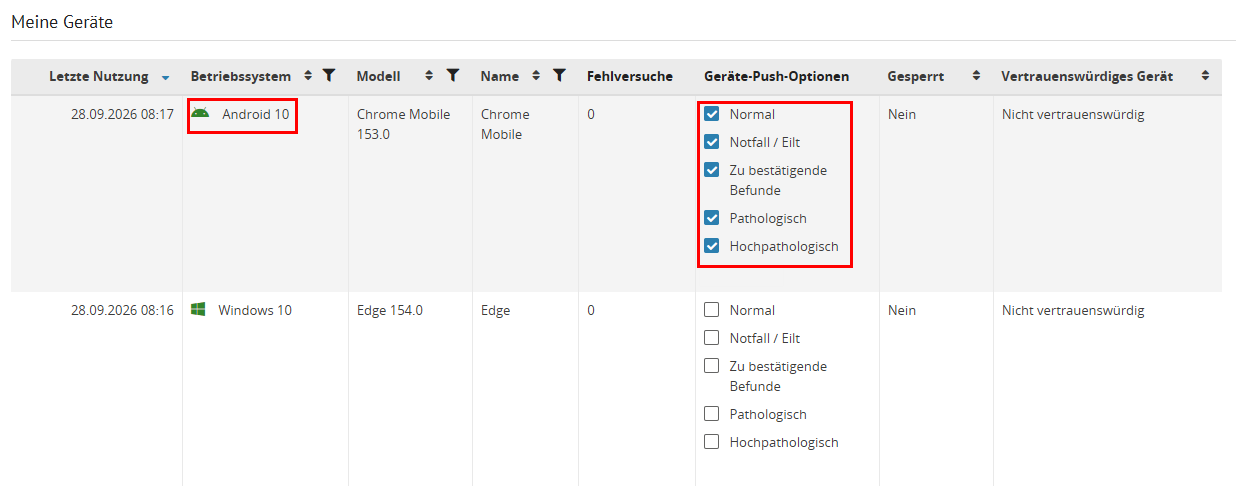Screen dimensions: 1236x486
Task: Click the Geräte-Push-Optionen column header
Action: coord(777,76)
